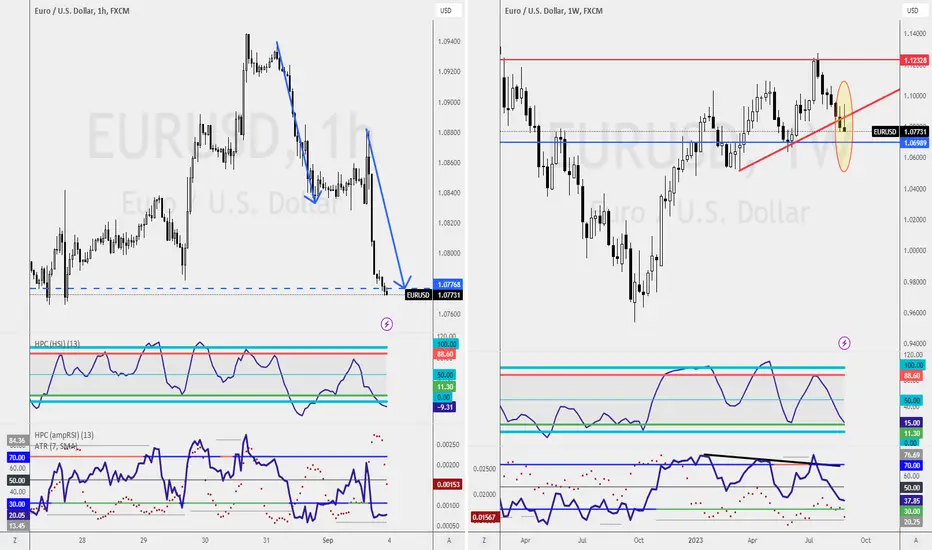
Task: Click the lightning replay icon on the 1h chart
Action: point(387,324)
